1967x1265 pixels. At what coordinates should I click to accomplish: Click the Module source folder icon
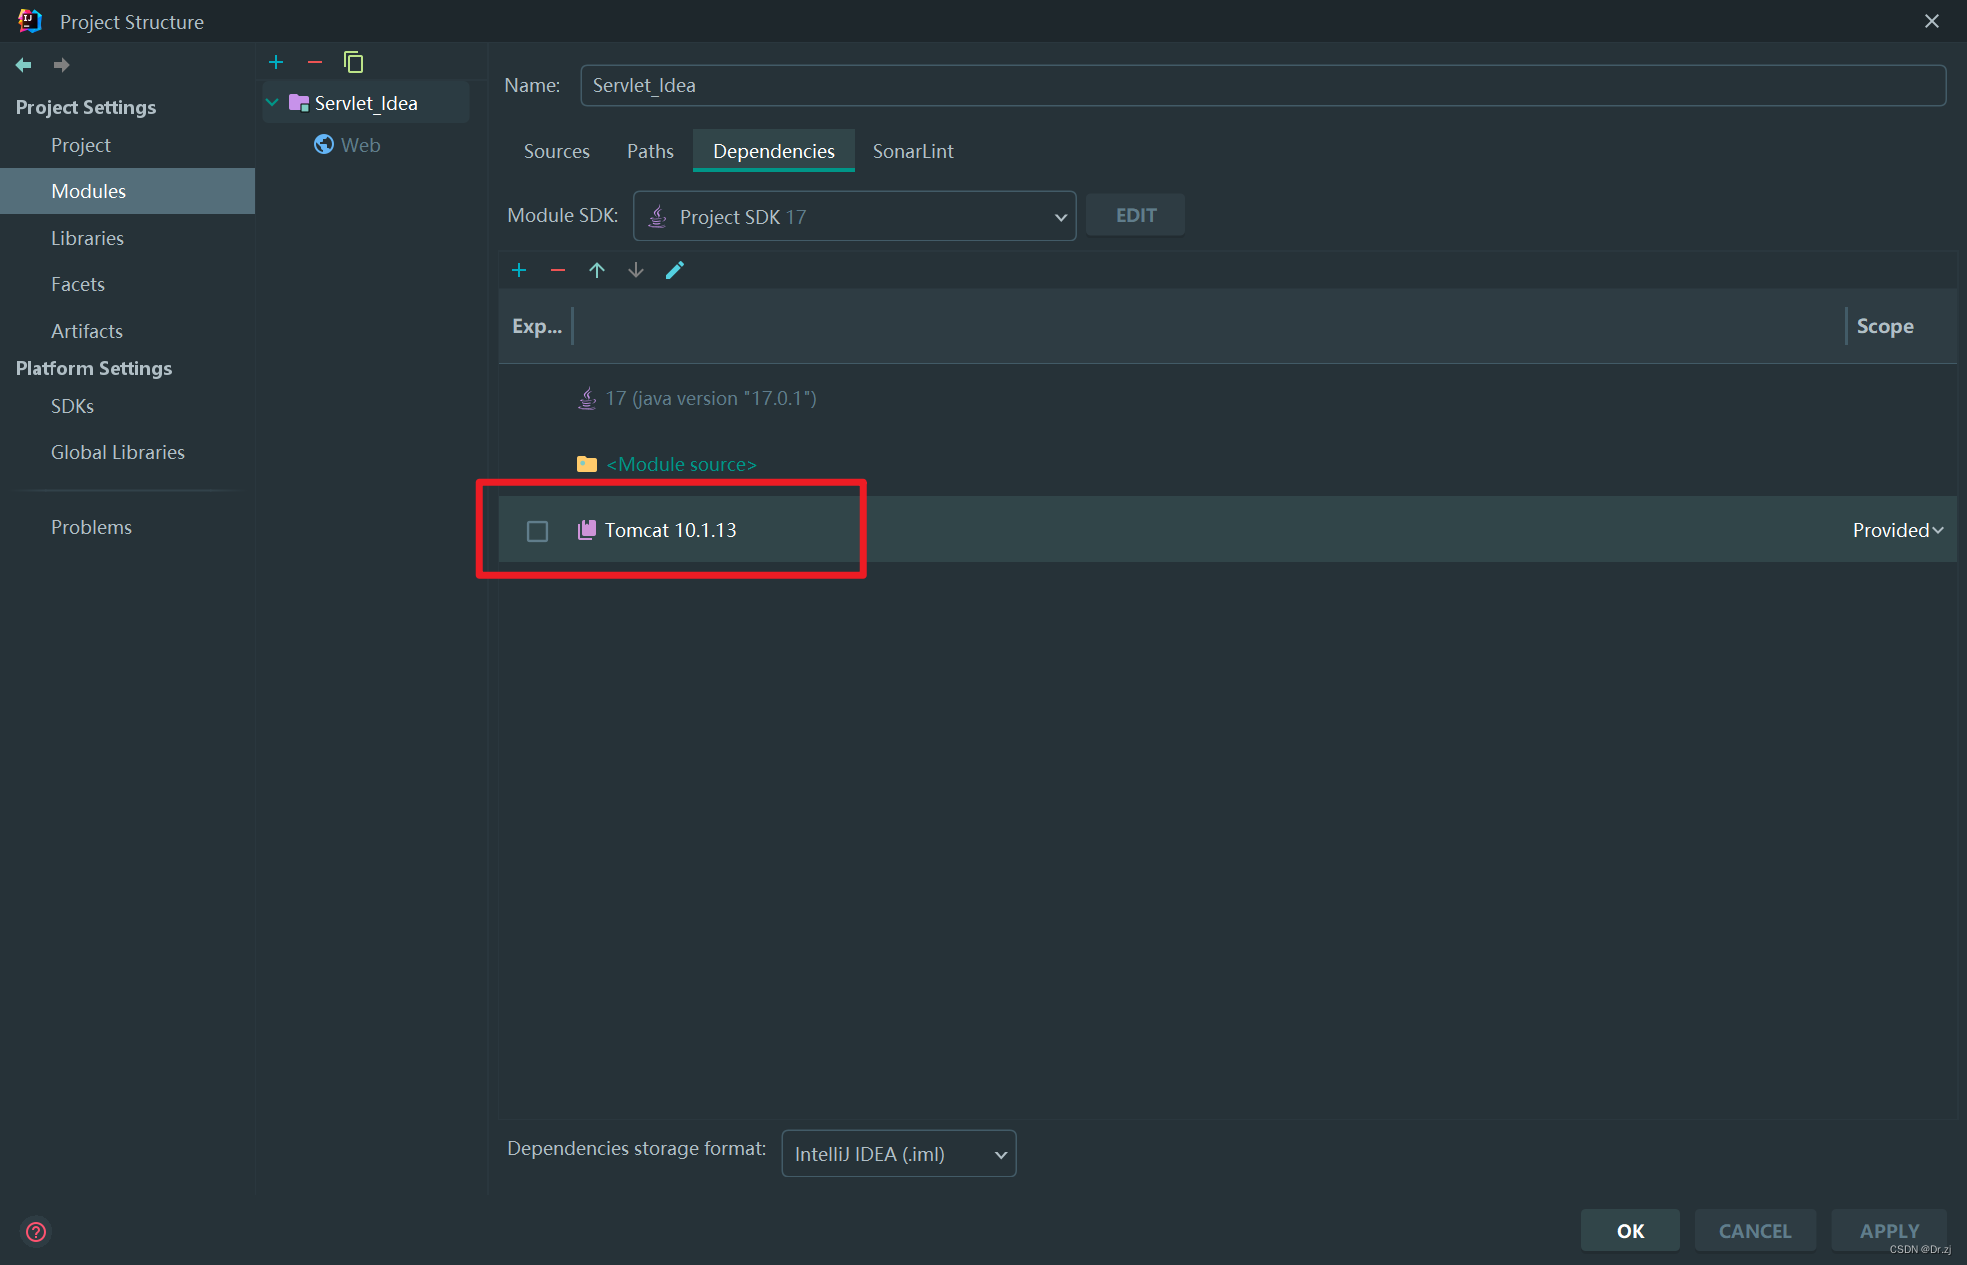coord(587,464)
